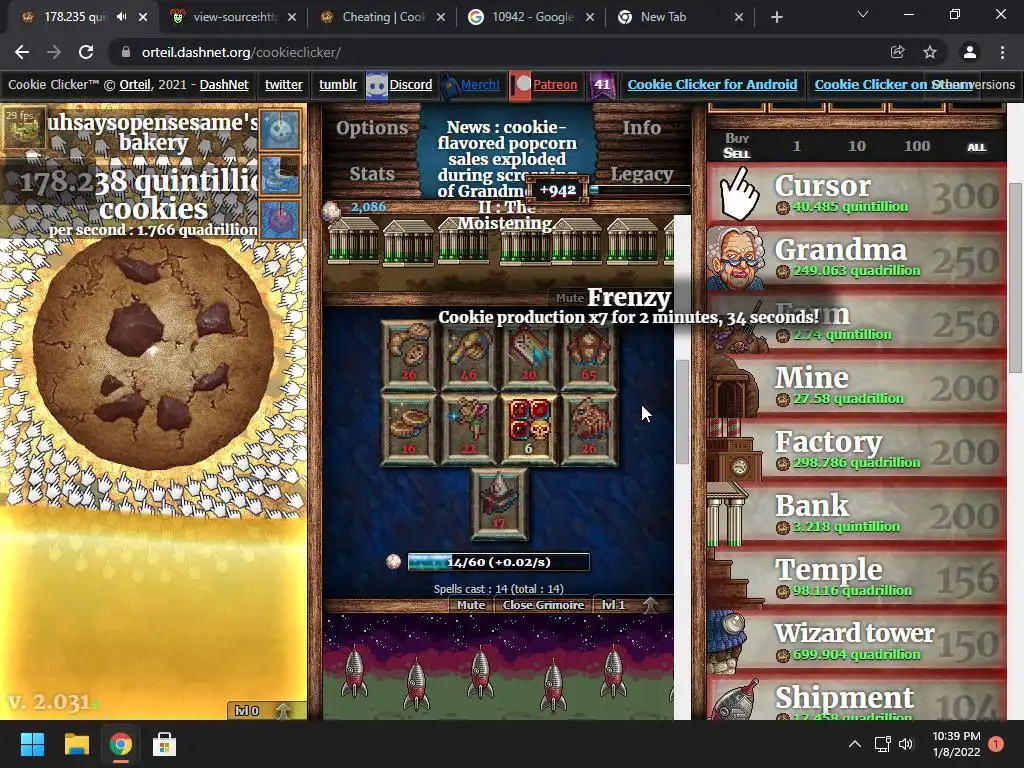1024x768 pixels.
Task: Switch store mode to Buy
Action: (x=737, y=138)
